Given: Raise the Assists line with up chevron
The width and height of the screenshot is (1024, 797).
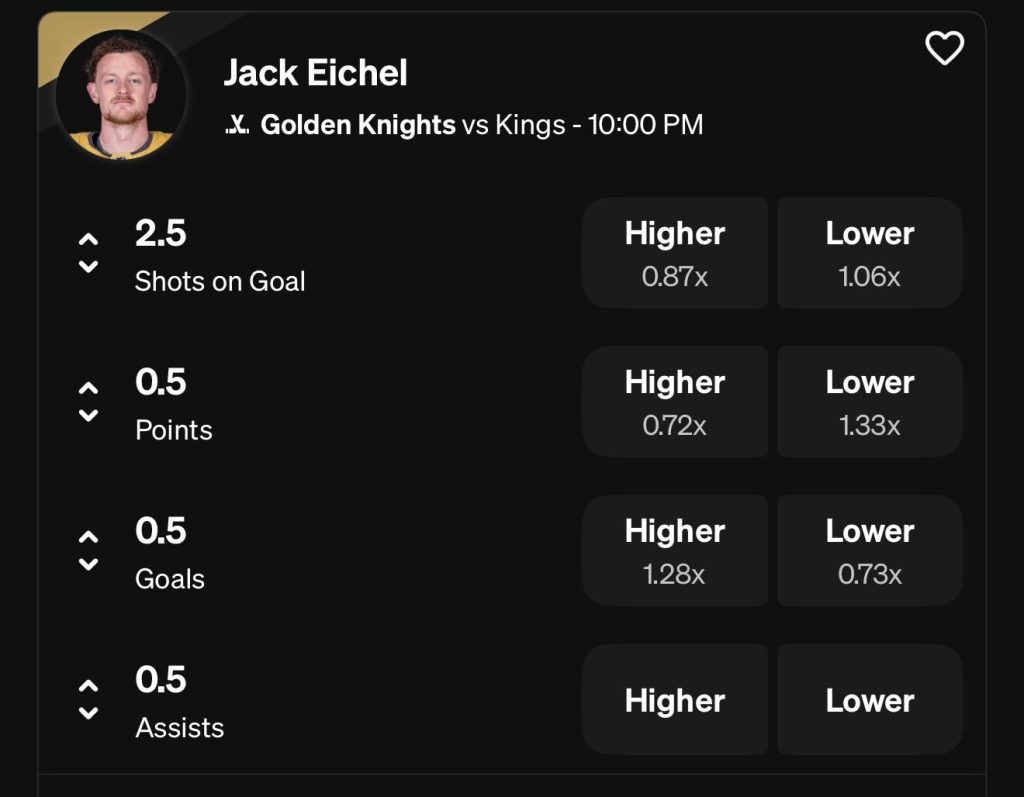Looking at the screenshot, I should 89,686.
